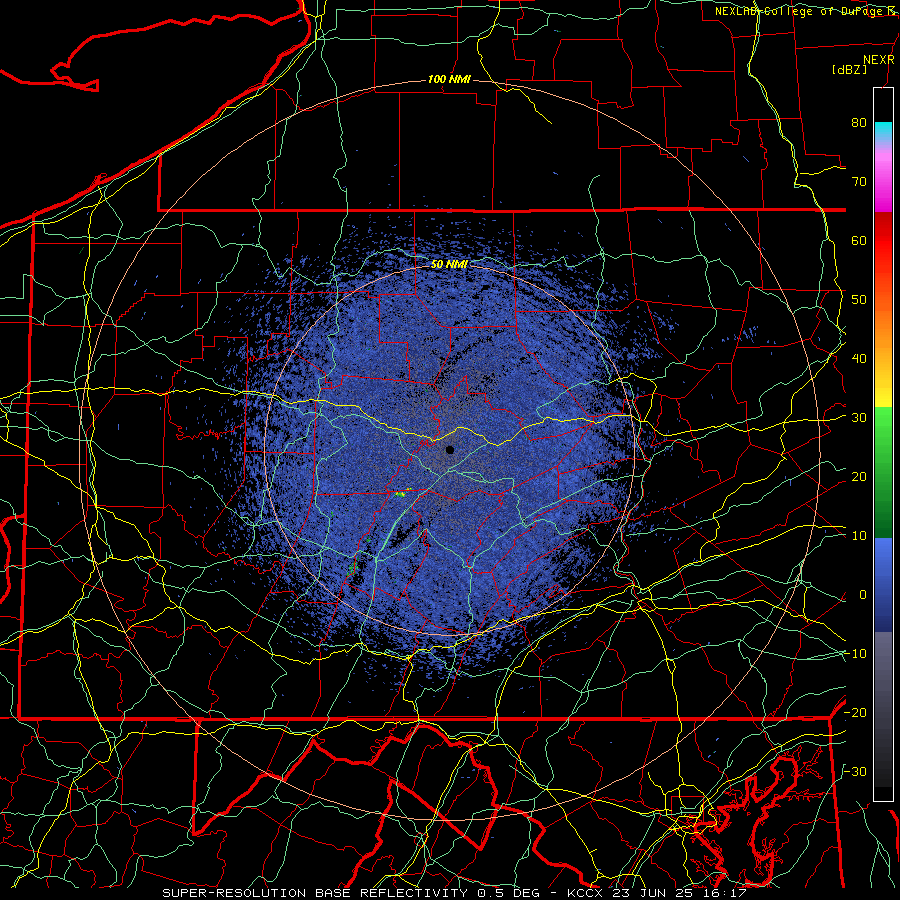Screen dimensions: 900x900
Task: Click the -30 dBZ legend value
Action: tap(855, 771)
